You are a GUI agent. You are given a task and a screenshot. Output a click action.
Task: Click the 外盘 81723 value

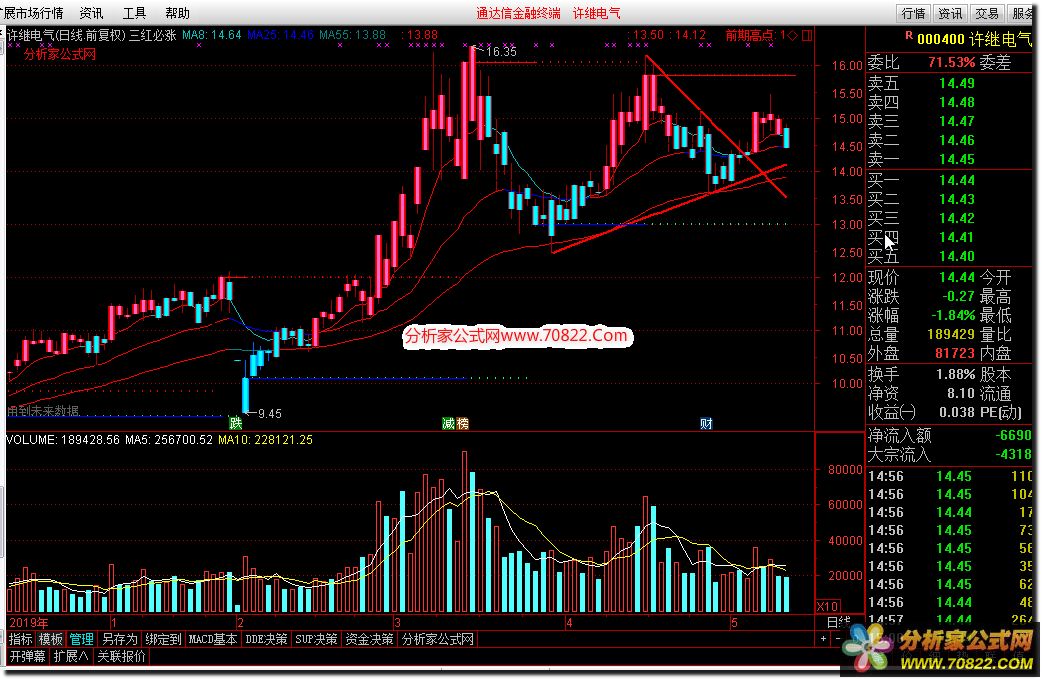(x=955, y=353)
